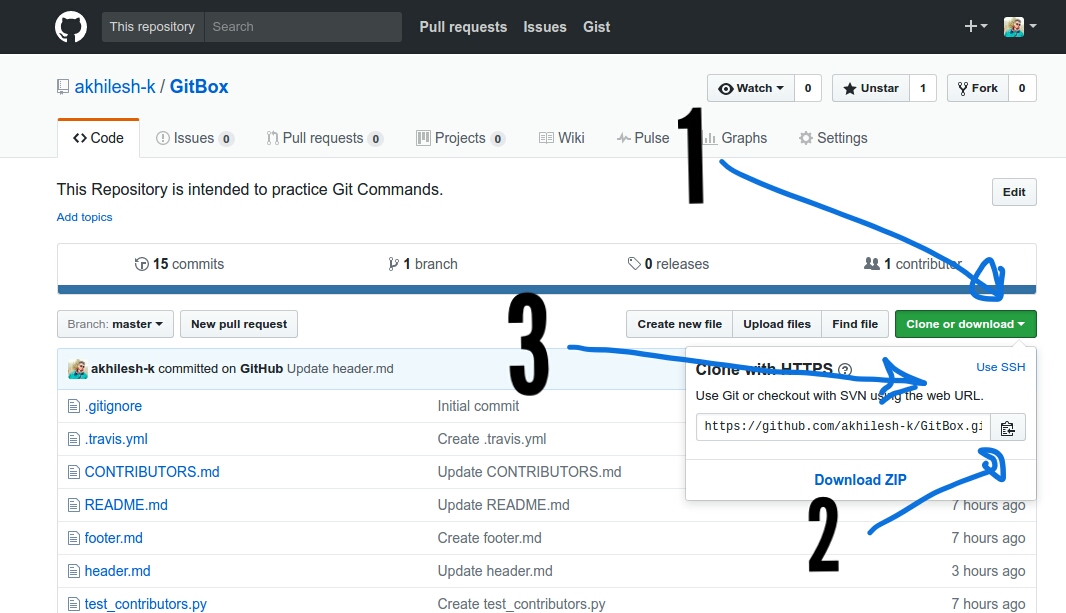Viewport: 1066px width, 613px height.
Task: Switch to the Settings tab
Action: click(833, 138)
